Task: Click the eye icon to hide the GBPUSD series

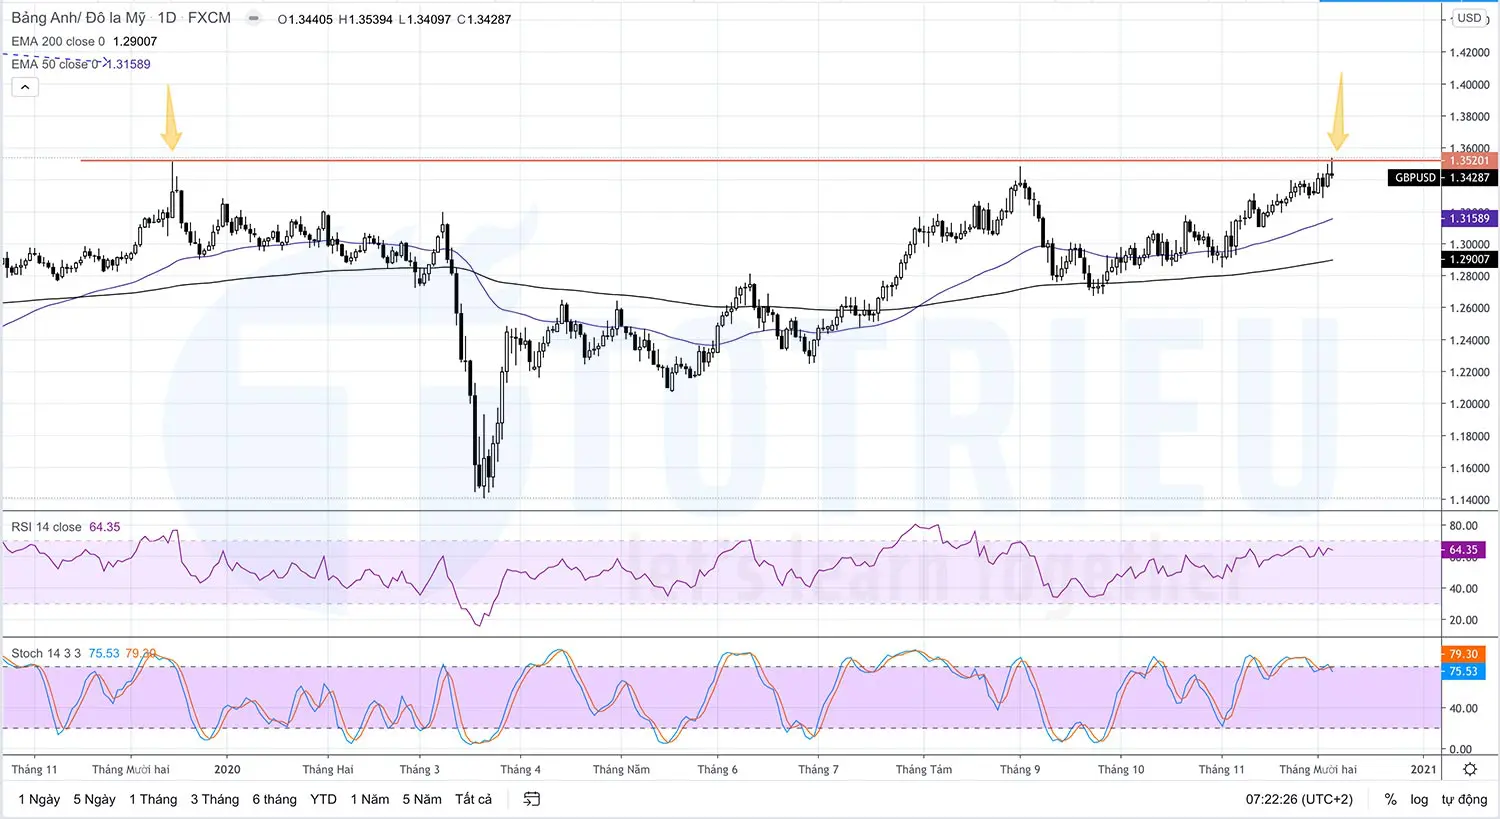Action: (x=254, y=18)
